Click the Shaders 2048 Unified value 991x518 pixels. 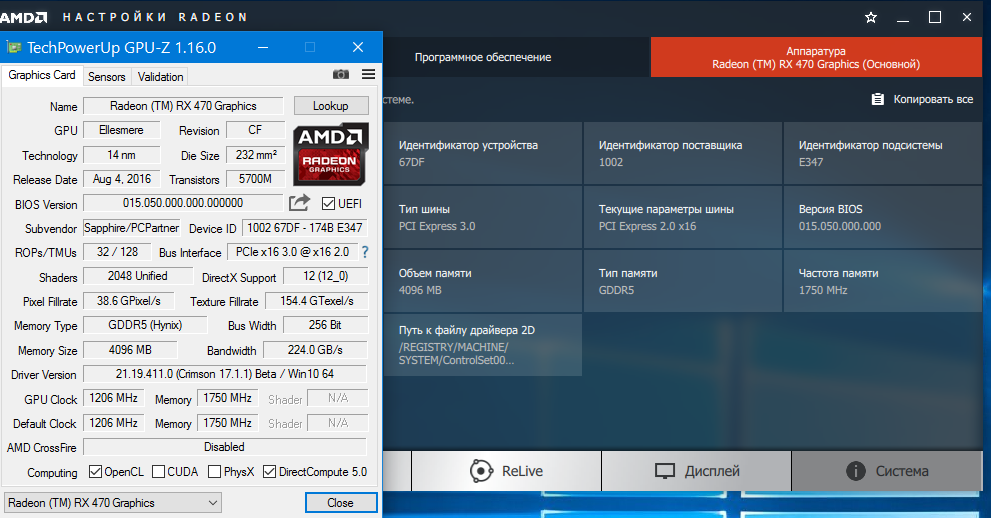[137, 276]
